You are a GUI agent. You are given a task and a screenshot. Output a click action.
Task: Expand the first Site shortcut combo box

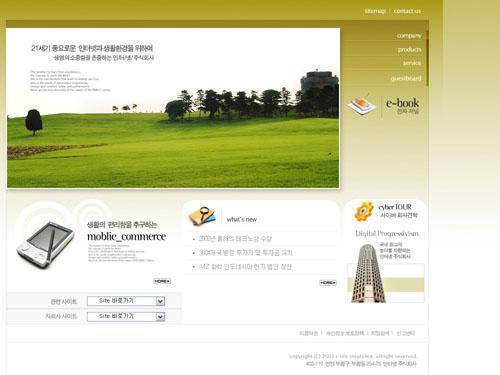click(x=126, y=301)
